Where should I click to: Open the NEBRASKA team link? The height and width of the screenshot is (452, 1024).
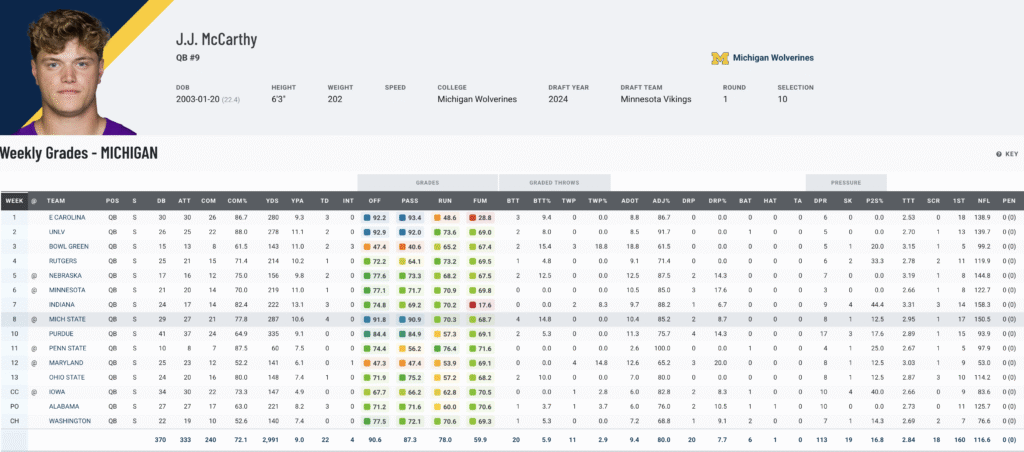[65, 276]
